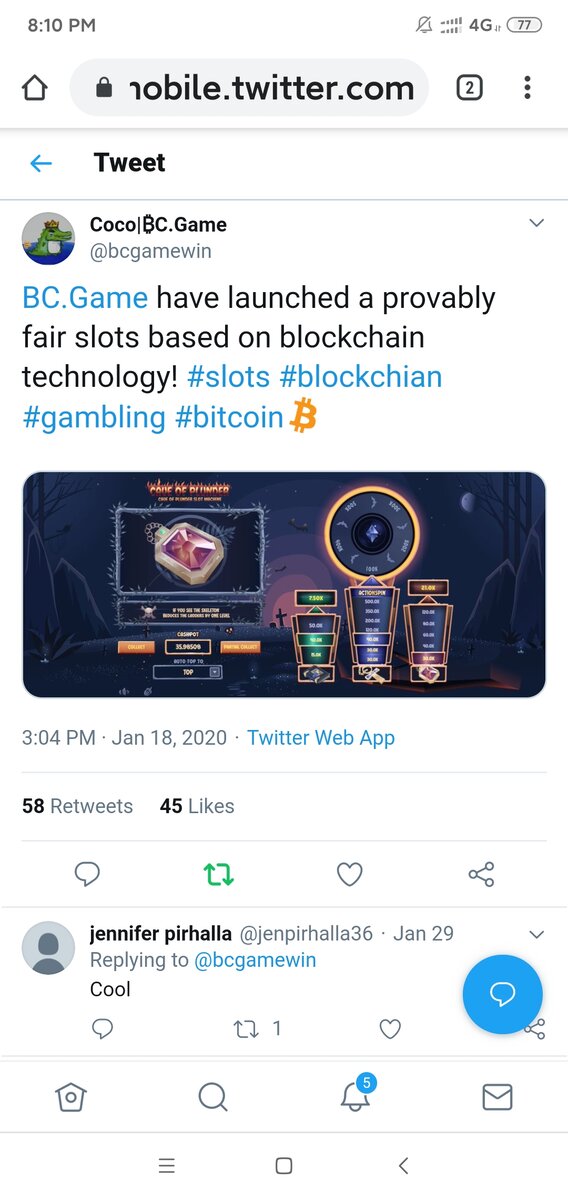Open the #slots hashtag
The image size is (568, 1200).
(x=228, y=376)
